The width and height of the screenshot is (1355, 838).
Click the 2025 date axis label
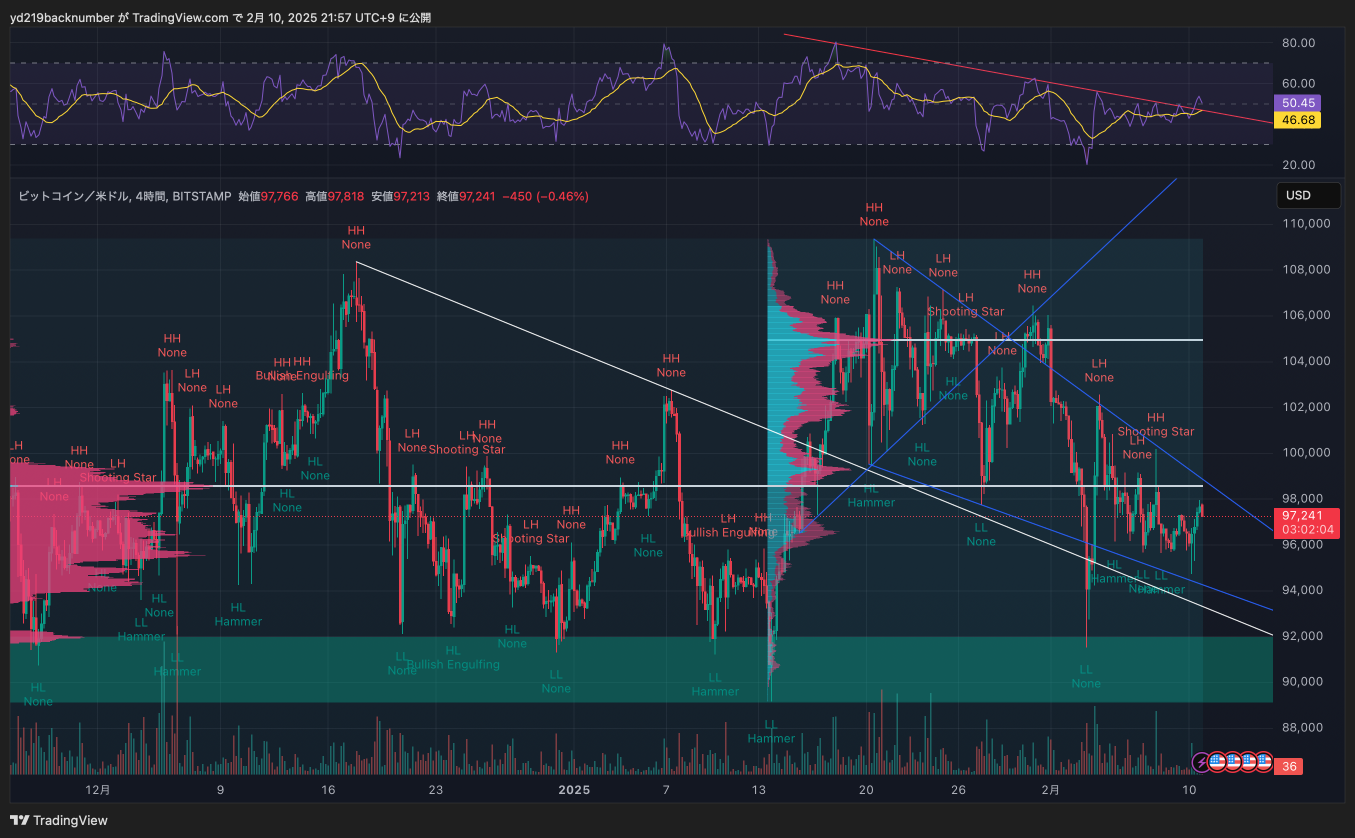574,790
